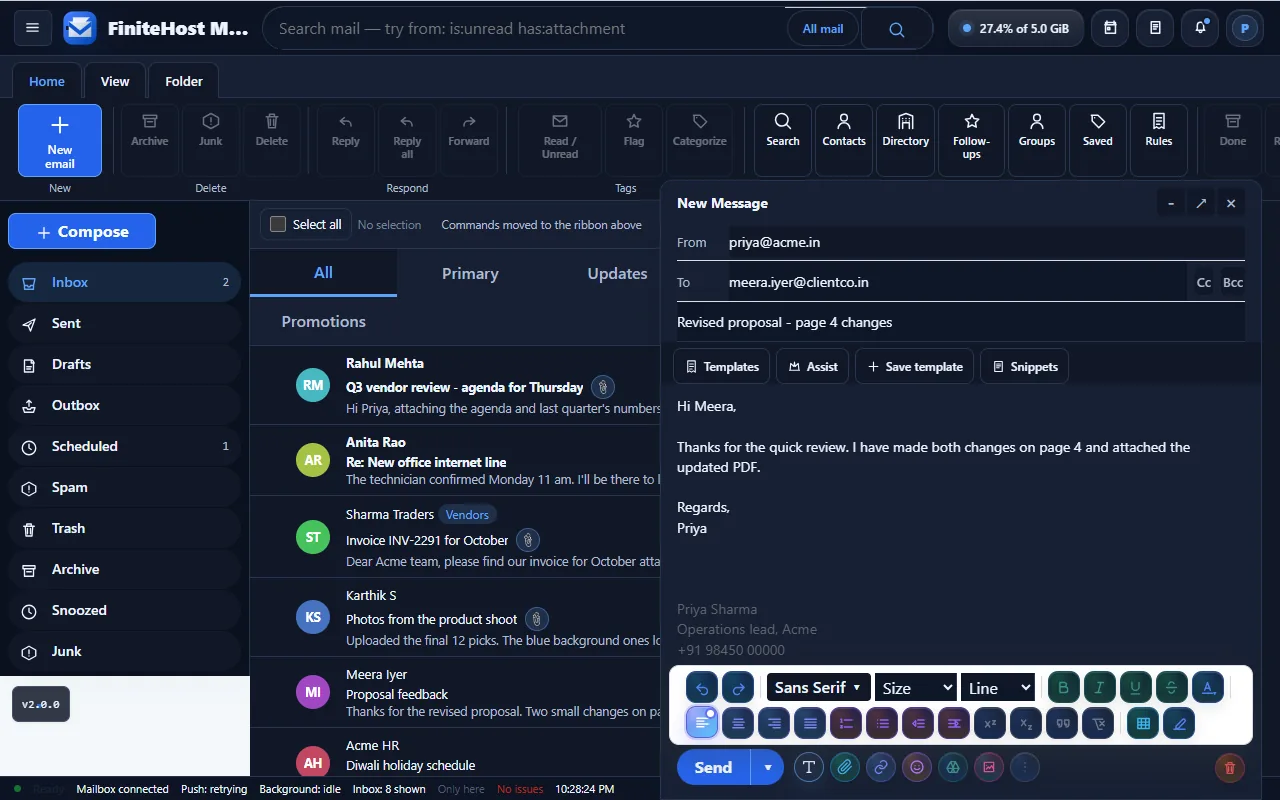Open the Line spacing dropdown
The image size is (1280, 800).
coord(997,687)
